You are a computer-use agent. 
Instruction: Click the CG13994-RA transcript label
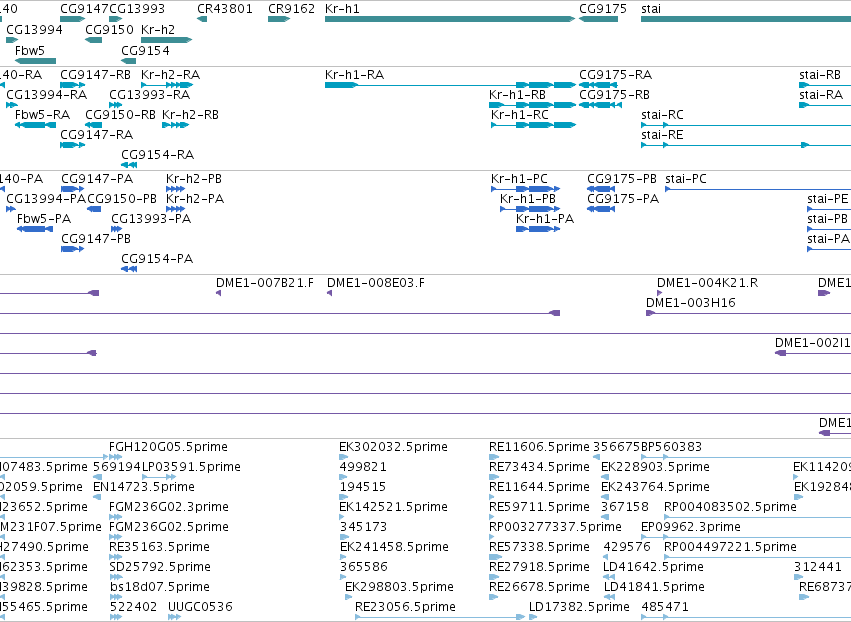(x=47, y=94)
